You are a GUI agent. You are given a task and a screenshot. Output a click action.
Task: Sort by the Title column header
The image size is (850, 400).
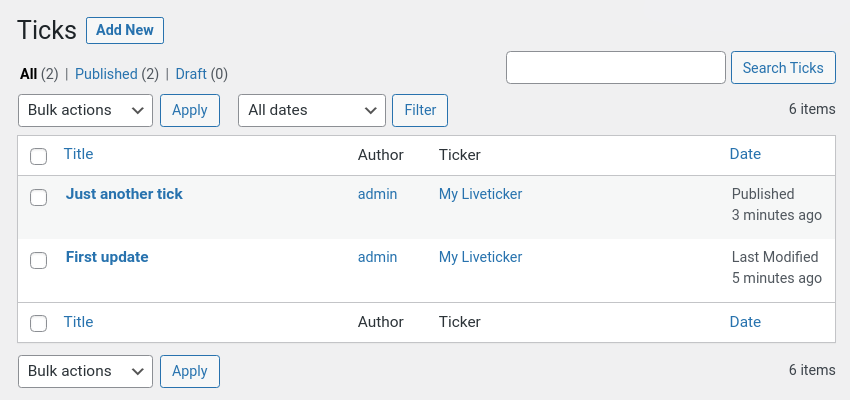(x=79, y=154)
